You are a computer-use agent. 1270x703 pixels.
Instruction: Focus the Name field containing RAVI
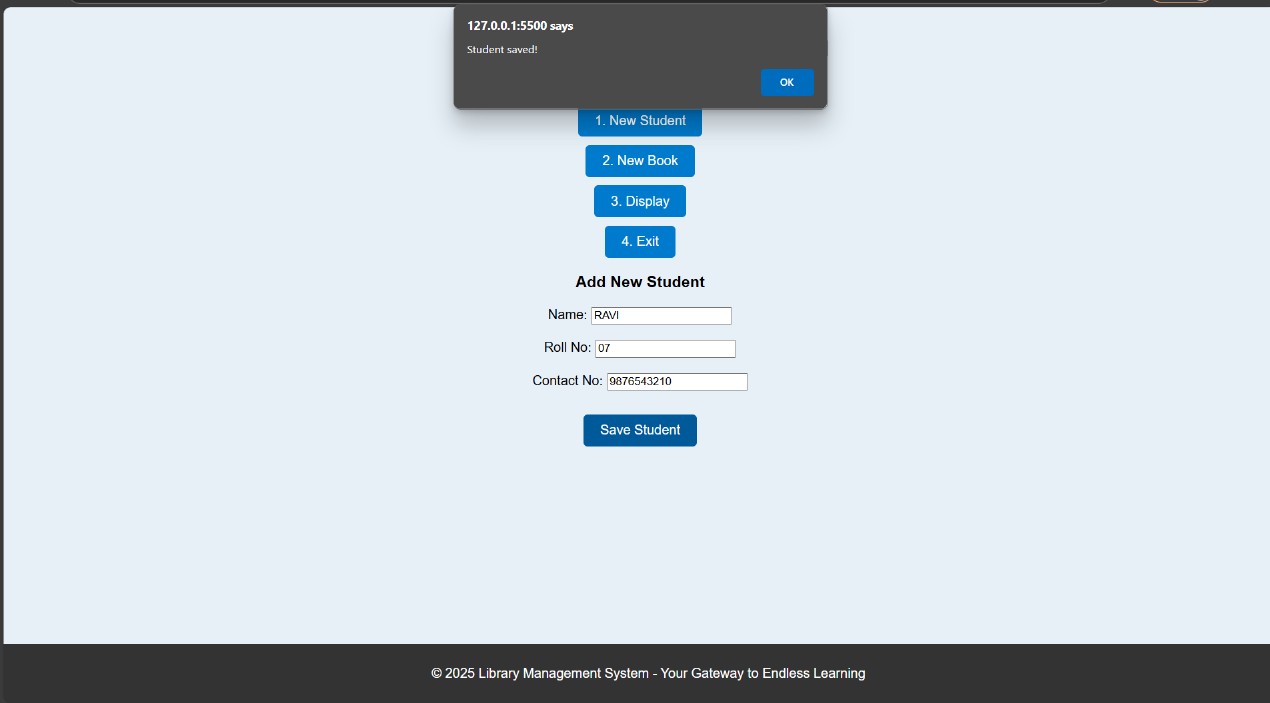(661, 316)
